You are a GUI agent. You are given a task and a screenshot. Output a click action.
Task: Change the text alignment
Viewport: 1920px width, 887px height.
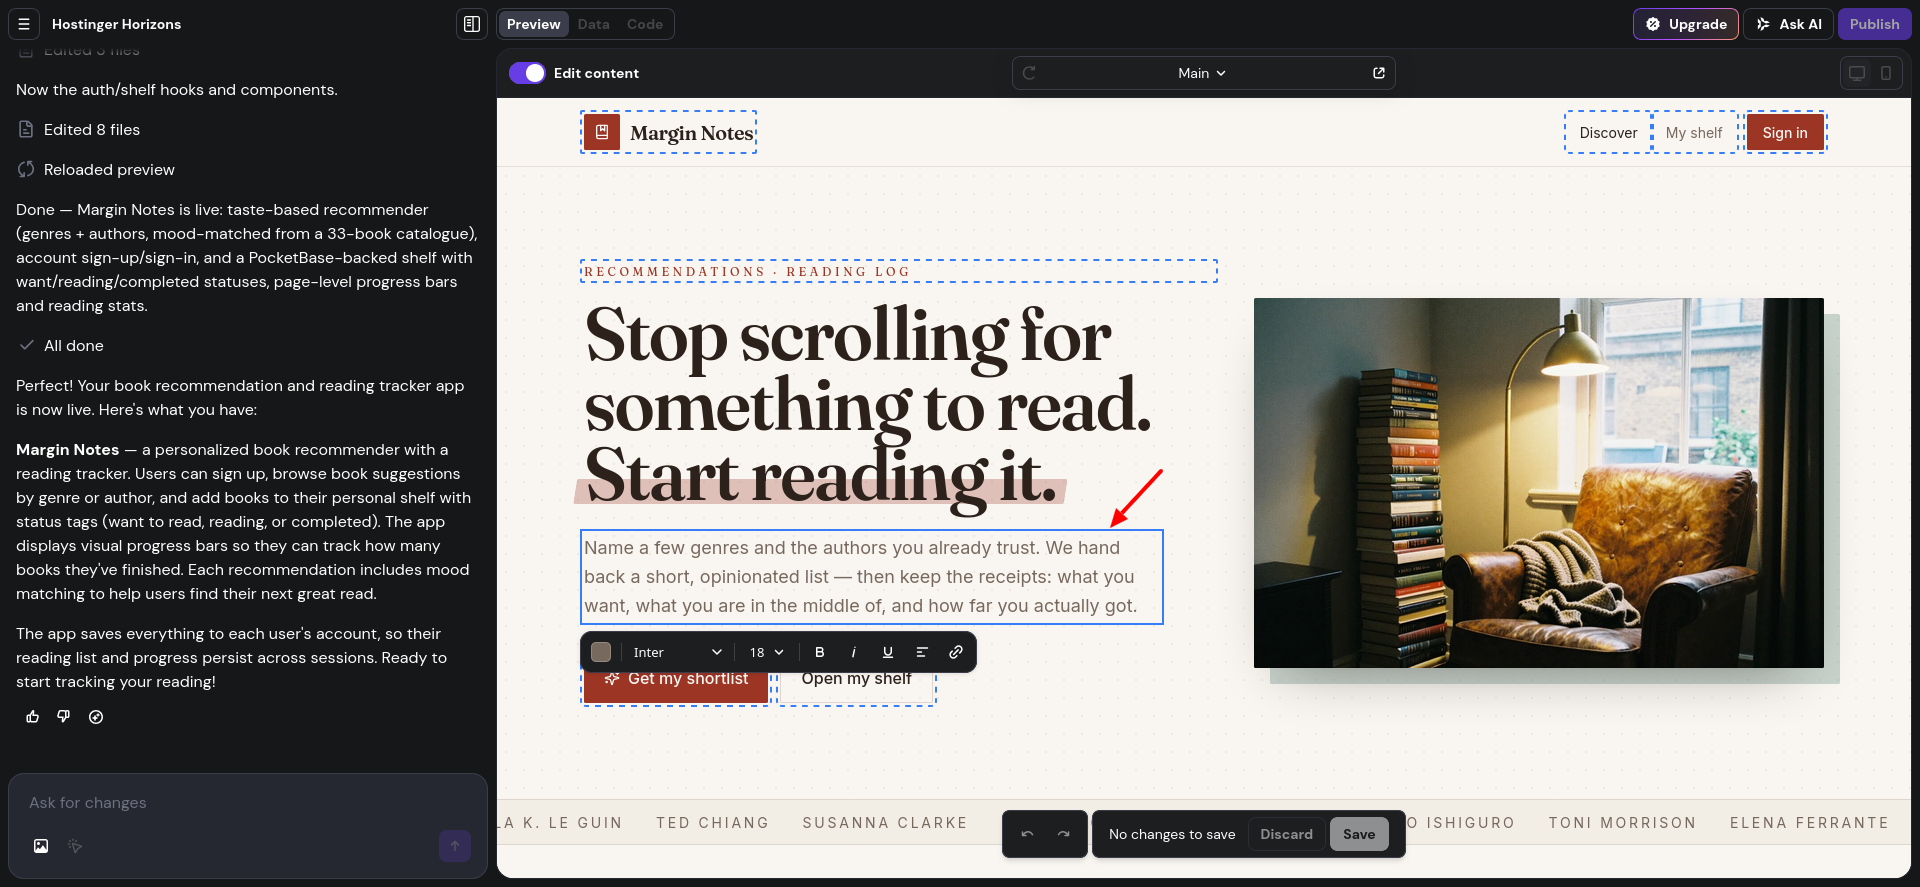point(922,652)
